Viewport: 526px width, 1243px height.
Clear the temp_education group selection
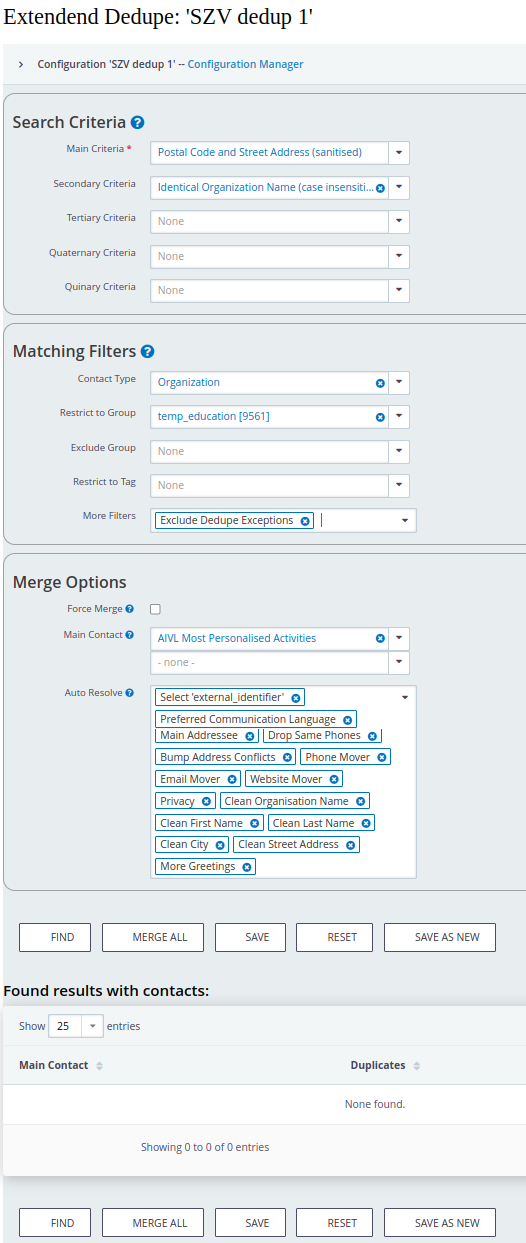pyautogui.click(x=380, y=417)
